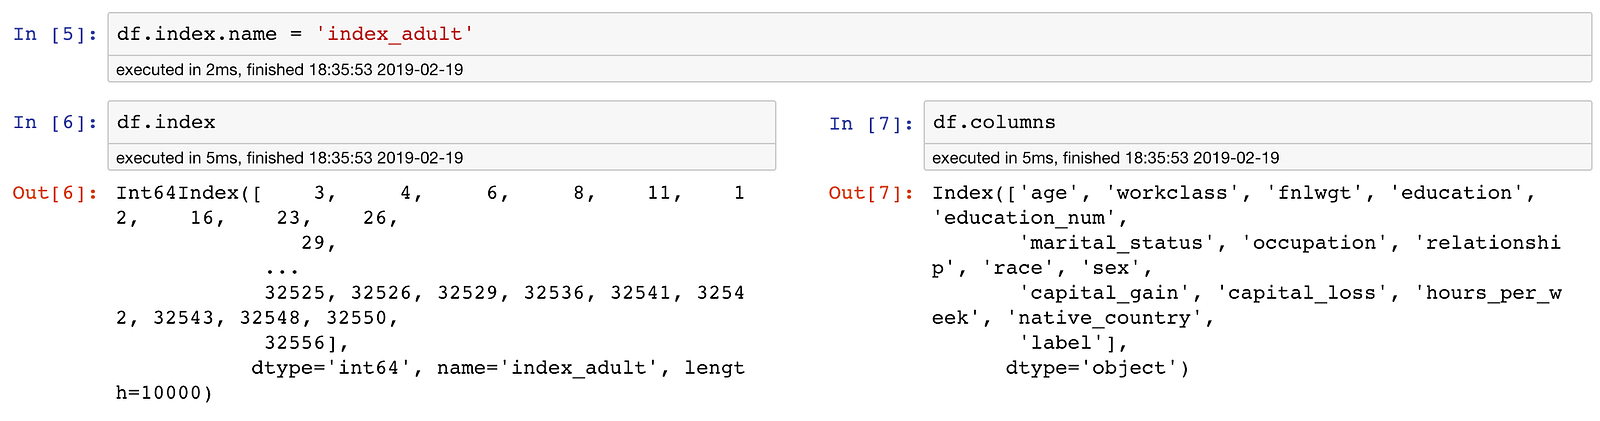Click the 'executed in 2ms' timing bar
The image size is (1600, 421).
point(849,70)
